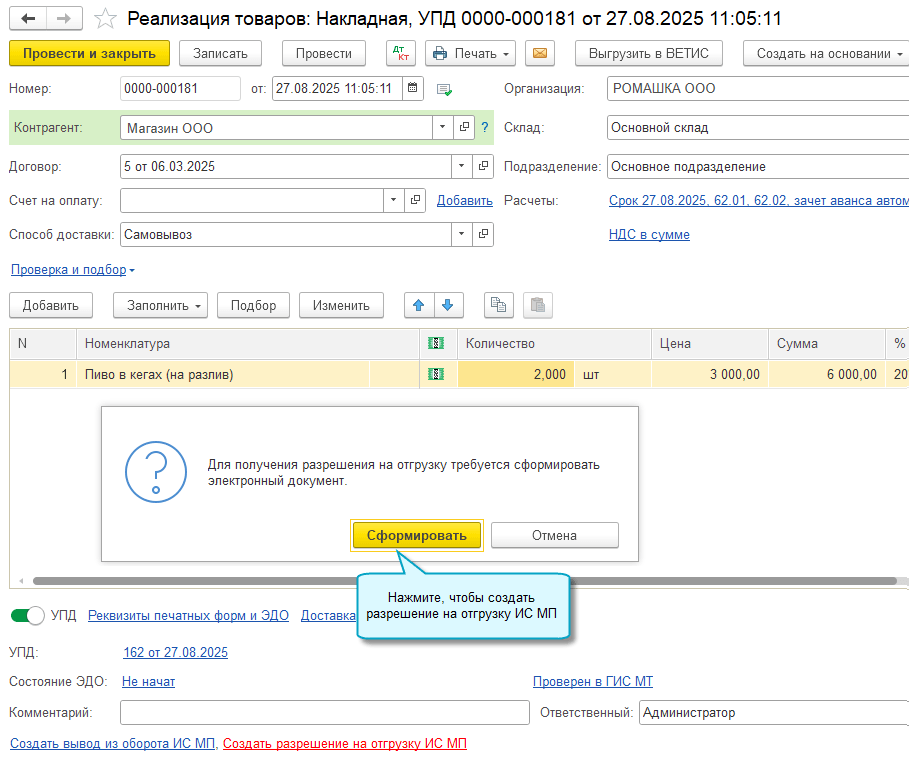The image size is (909, 764).
Task: Click the Записать button
Action: pos(220,53)
